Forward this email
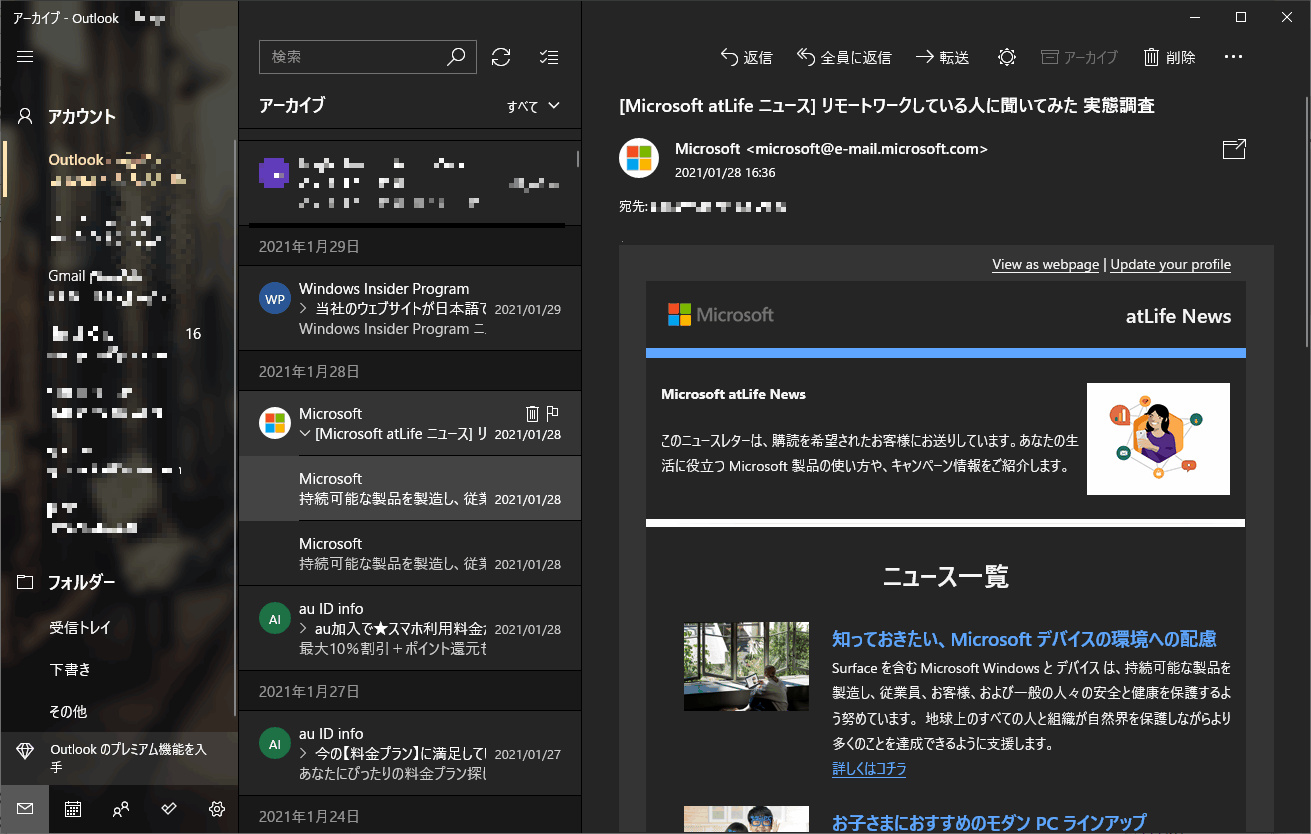Viewport: 1311px width, 834px height. pos(943,57)
